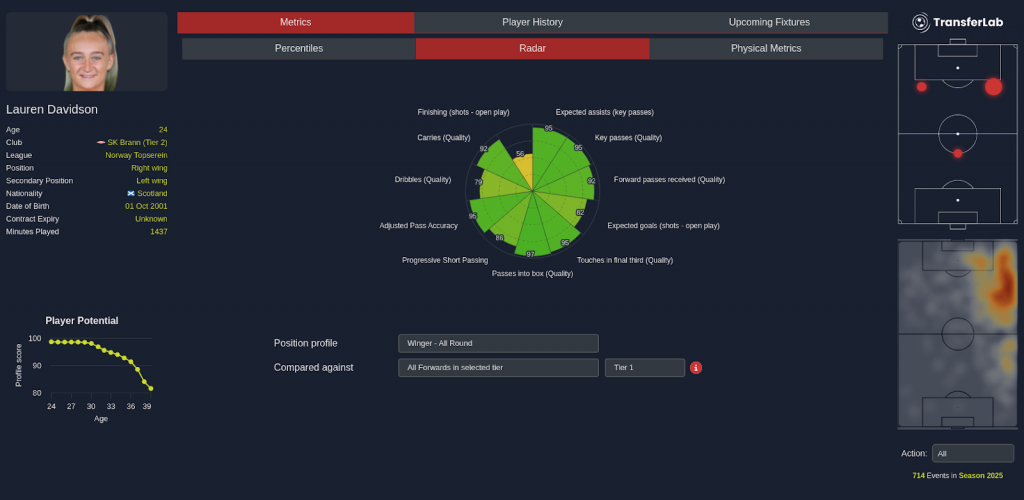This screenshot has height=500, width=1024.
Task: Click the Scotland flag icon next to Nationality
Action: tap(131, 193)
